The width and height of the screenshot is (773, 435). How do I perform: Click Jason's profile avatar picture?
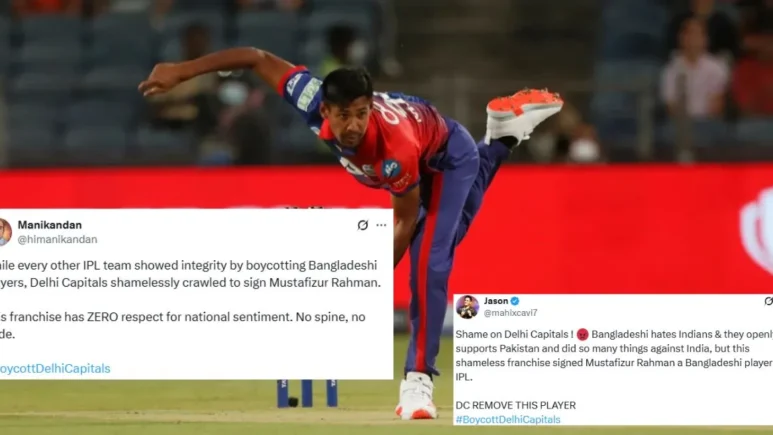point(467,307)
